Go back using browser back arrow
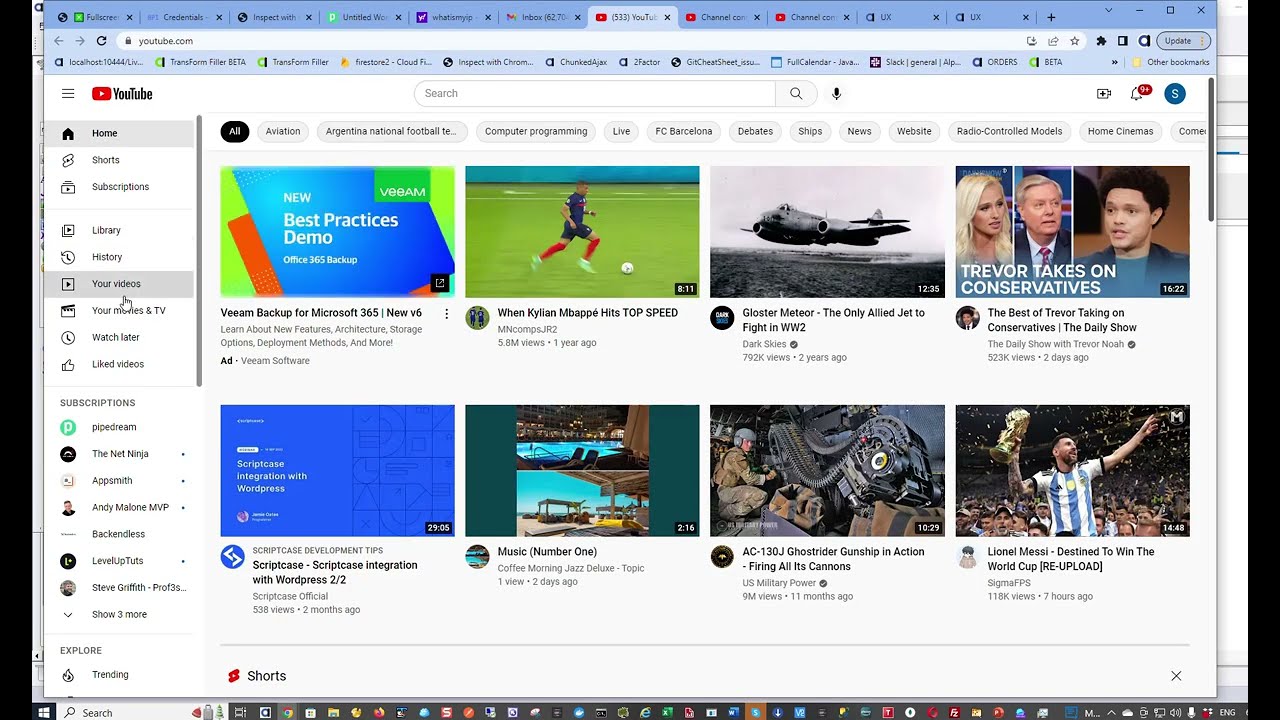Image resolution: width=1280 pixels, height=720 pixels. coord(58,41)
